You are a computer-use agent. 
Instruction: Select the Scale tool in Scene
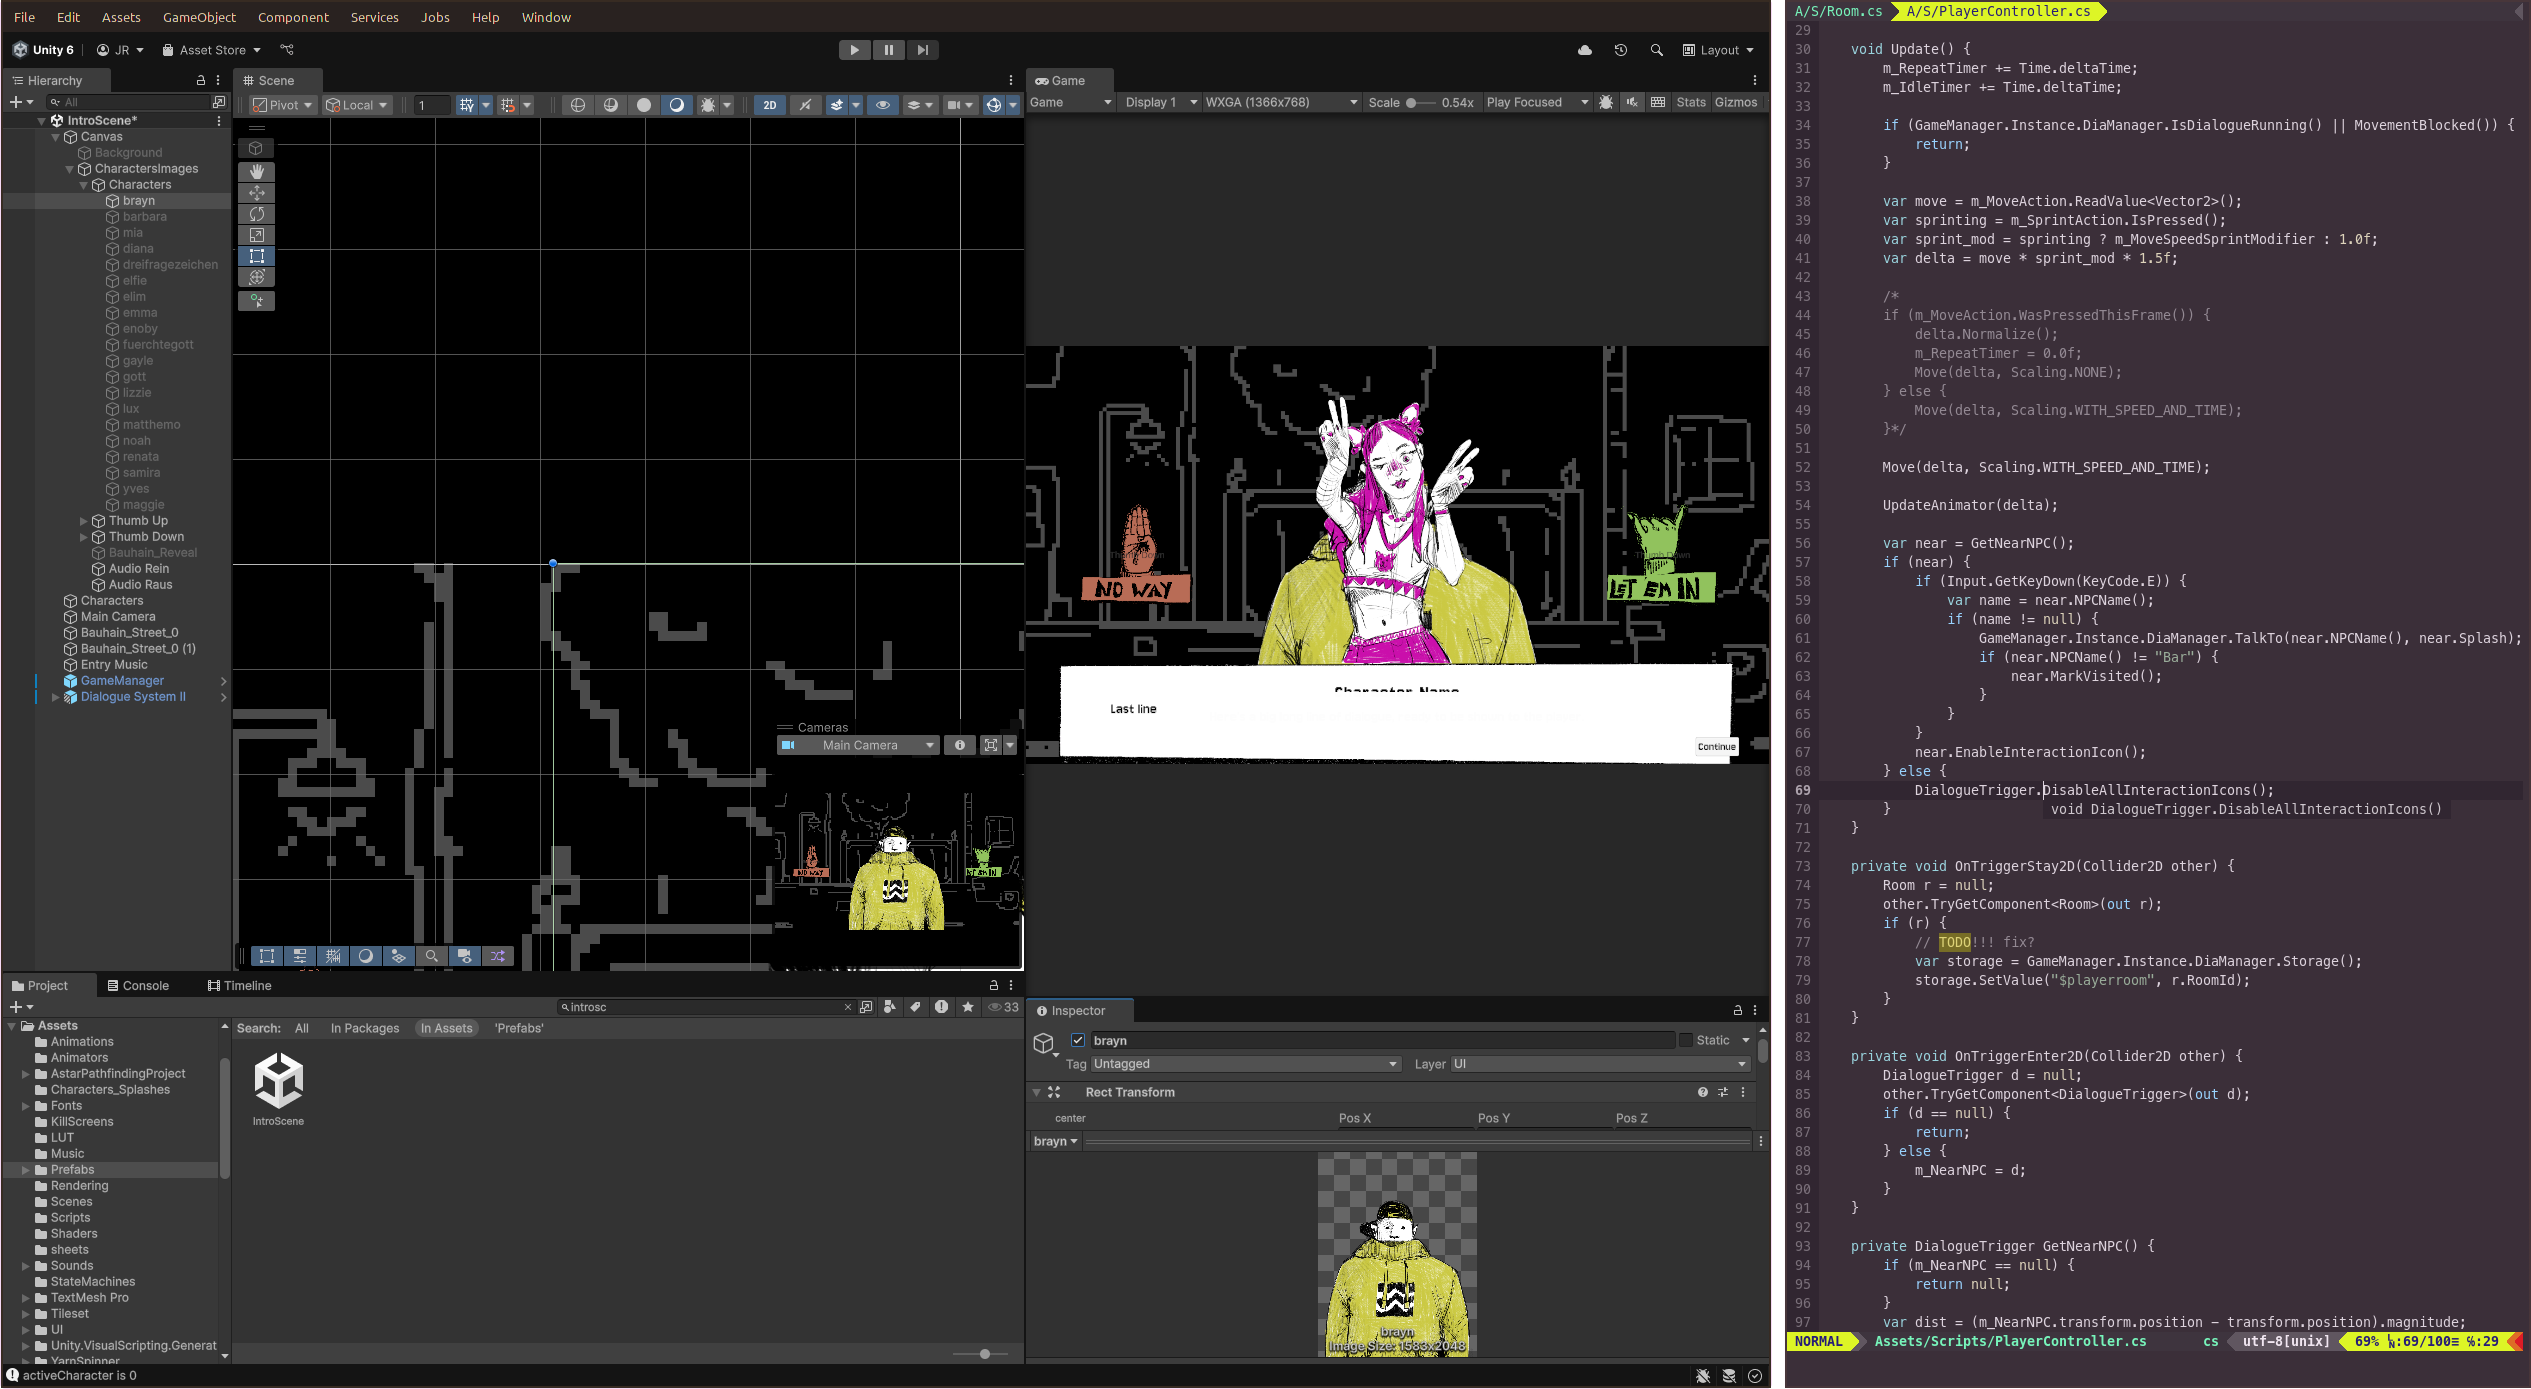(x=256, y=235)
